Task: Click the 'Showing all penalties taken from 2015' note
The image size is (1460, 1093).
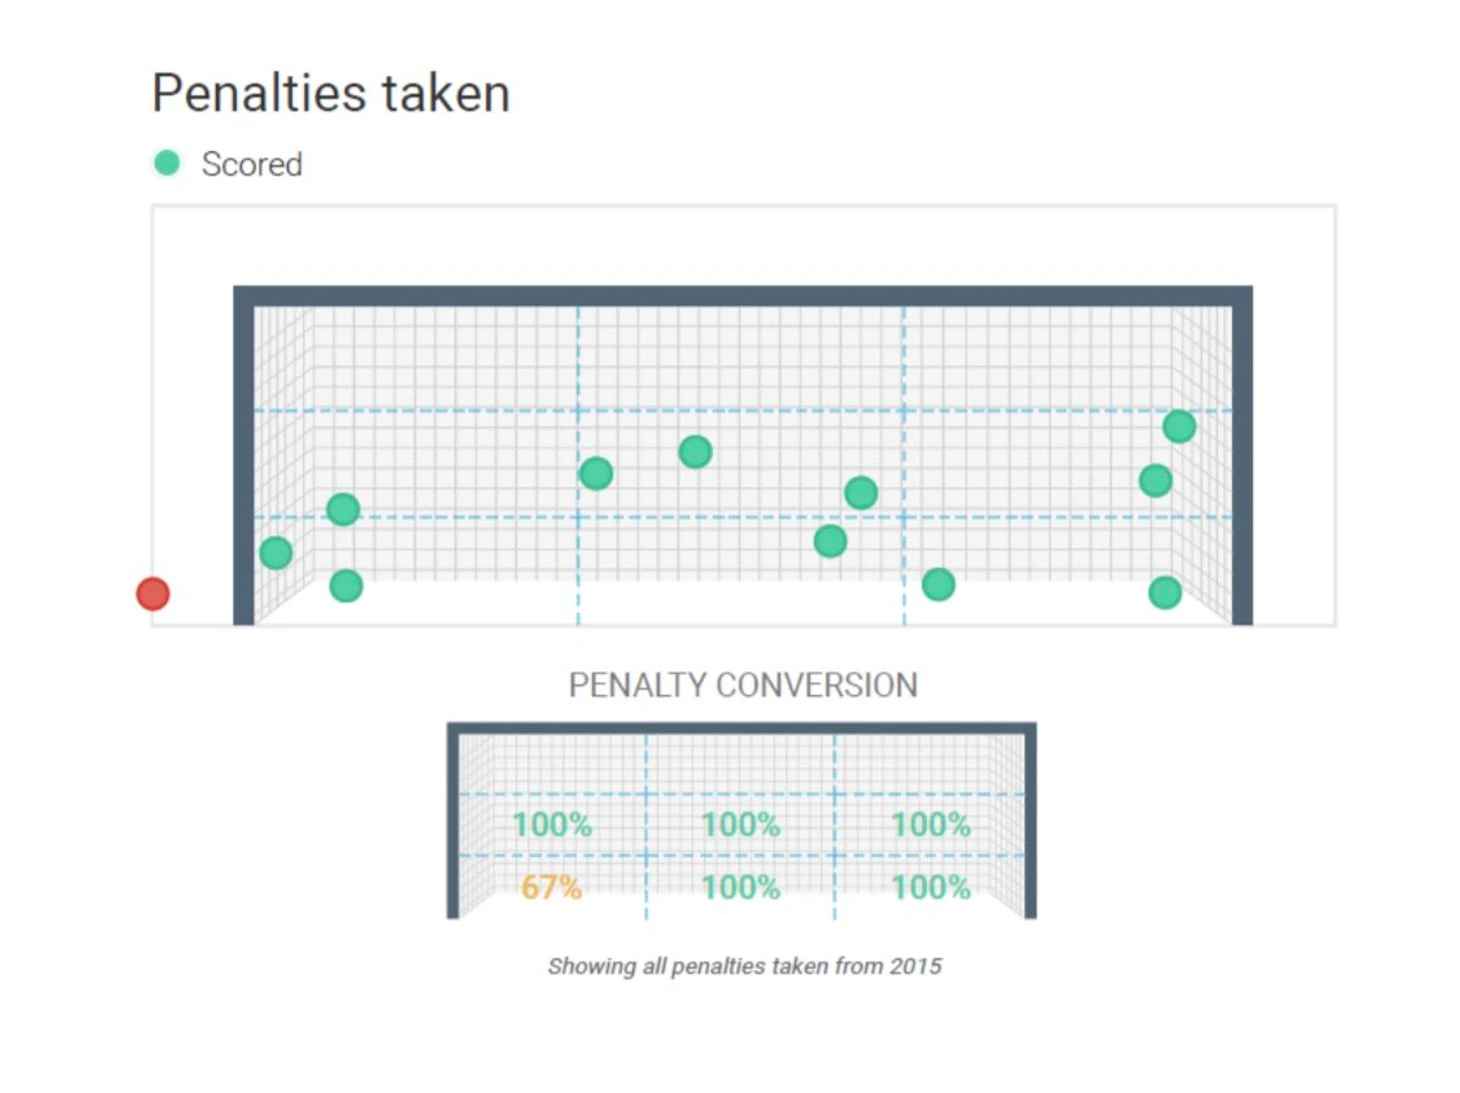Action: (x=745, y=966)
